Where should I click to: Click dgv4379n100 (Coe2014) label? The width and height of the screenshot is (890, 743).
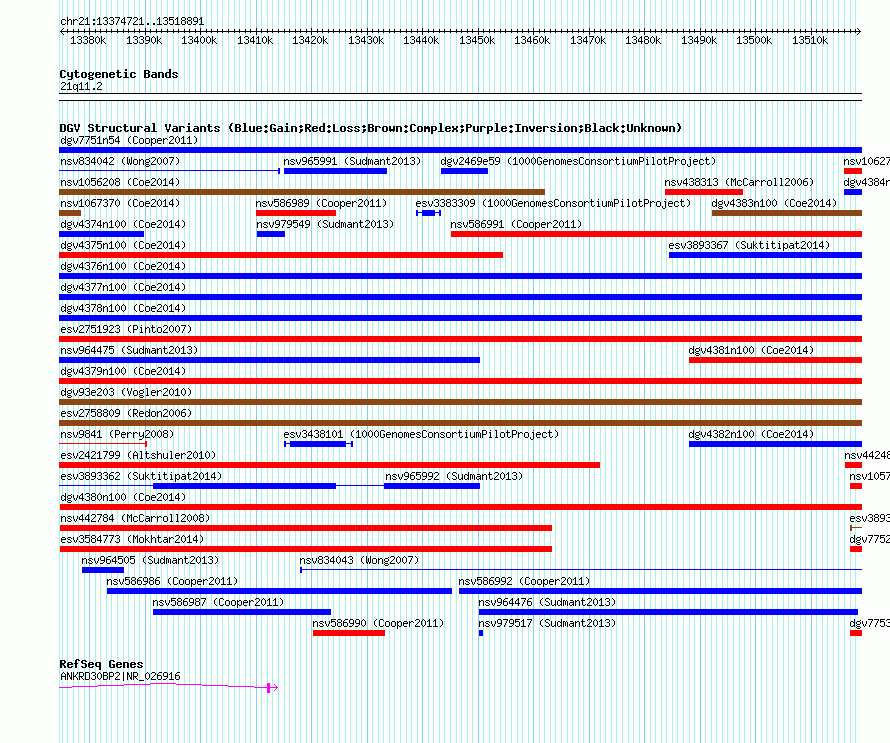(x=123, y=371)
